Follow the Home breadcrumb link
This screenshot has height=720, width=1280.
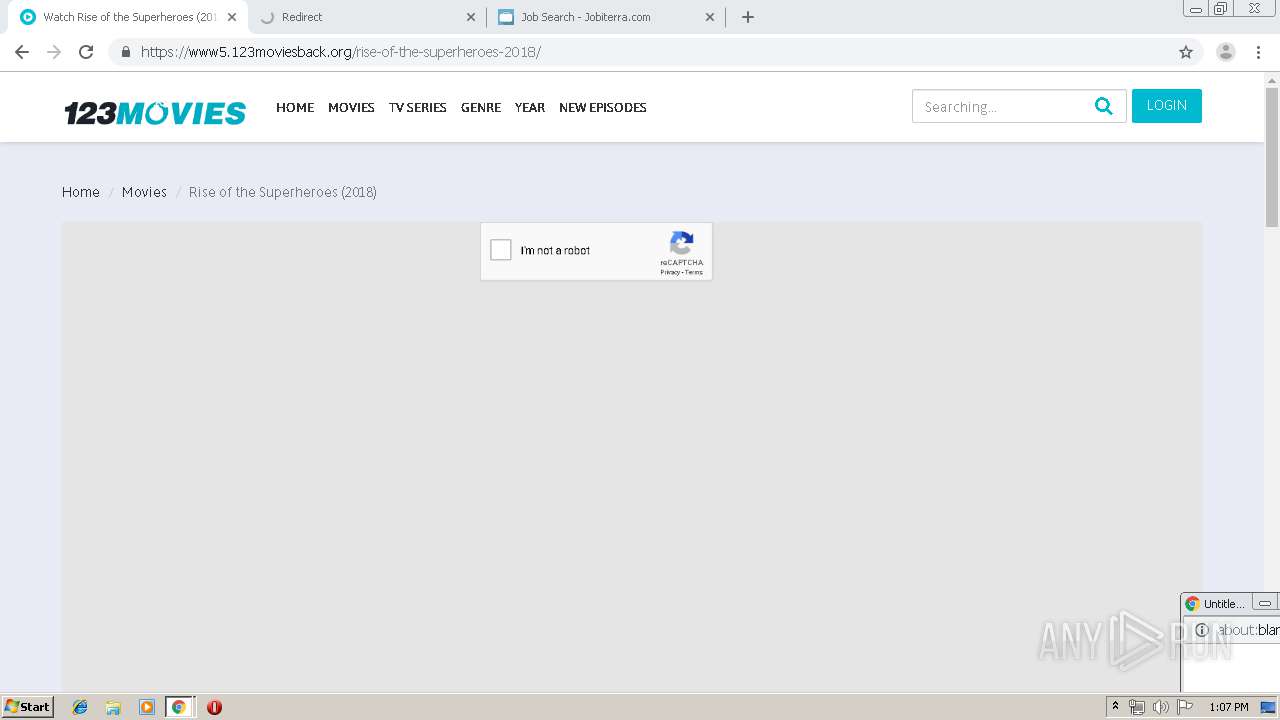(x=81, y=192)
